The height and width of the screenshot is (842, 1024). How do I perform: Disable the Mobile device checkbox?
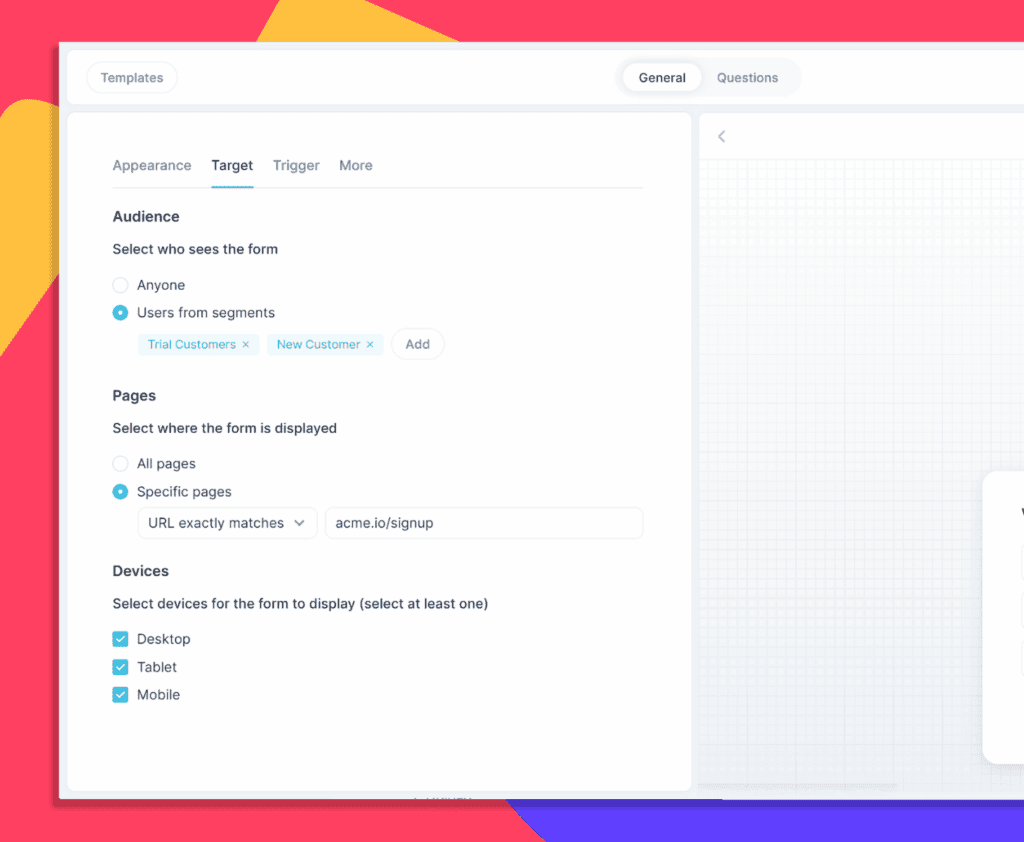click(x=121, y=695)
